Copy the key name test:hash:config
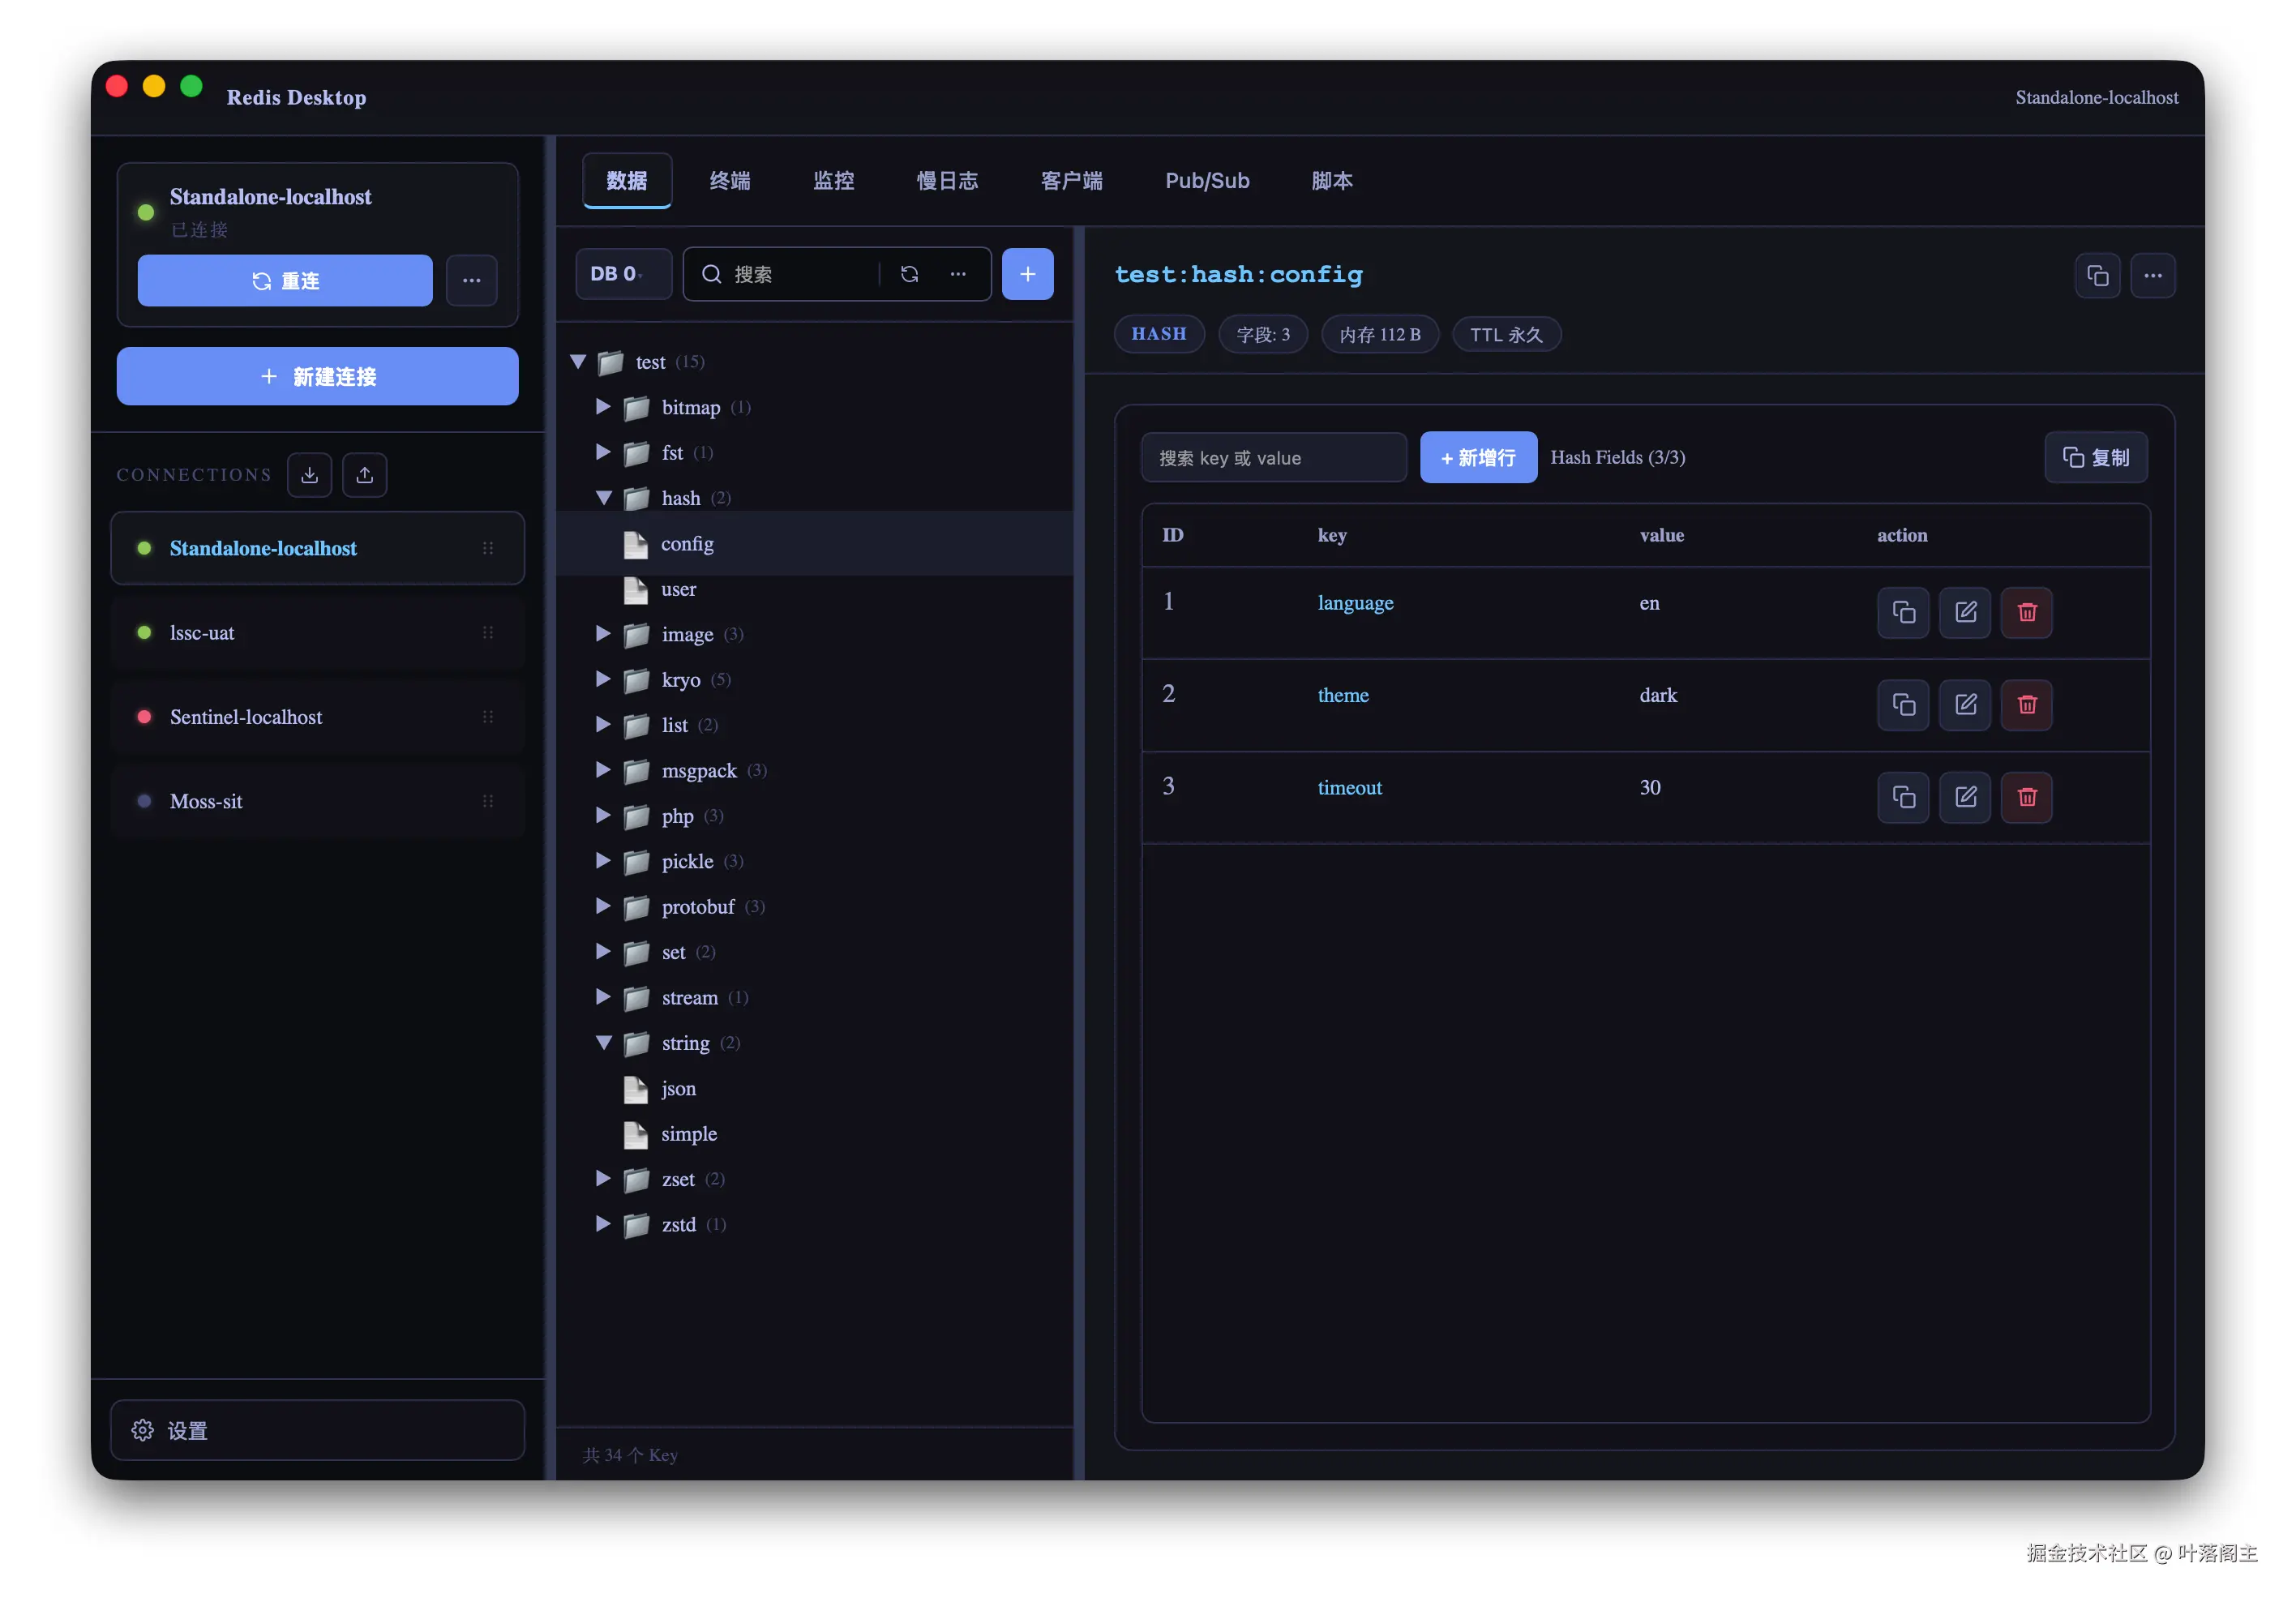The width and height of the screenshot is (2296, 1602). pos(2097,275)
